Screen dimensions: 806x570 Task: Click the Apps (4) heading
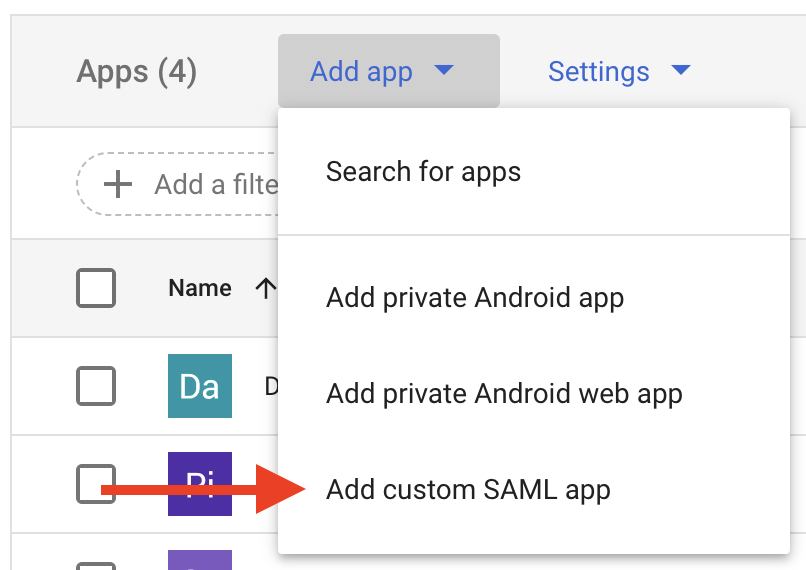coord(136,72)
